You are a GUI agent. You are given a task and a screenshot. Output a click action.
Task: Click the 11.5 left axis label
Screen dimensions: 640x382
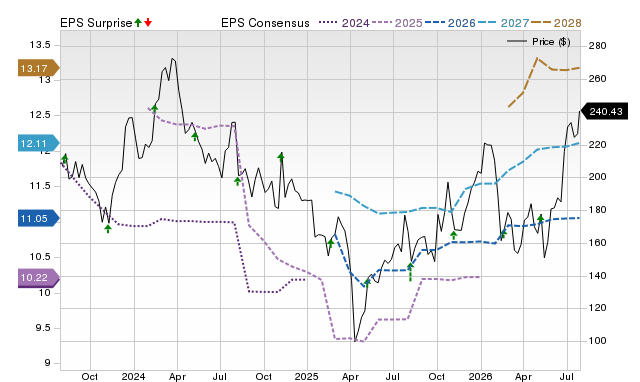(x=40, y=186)
